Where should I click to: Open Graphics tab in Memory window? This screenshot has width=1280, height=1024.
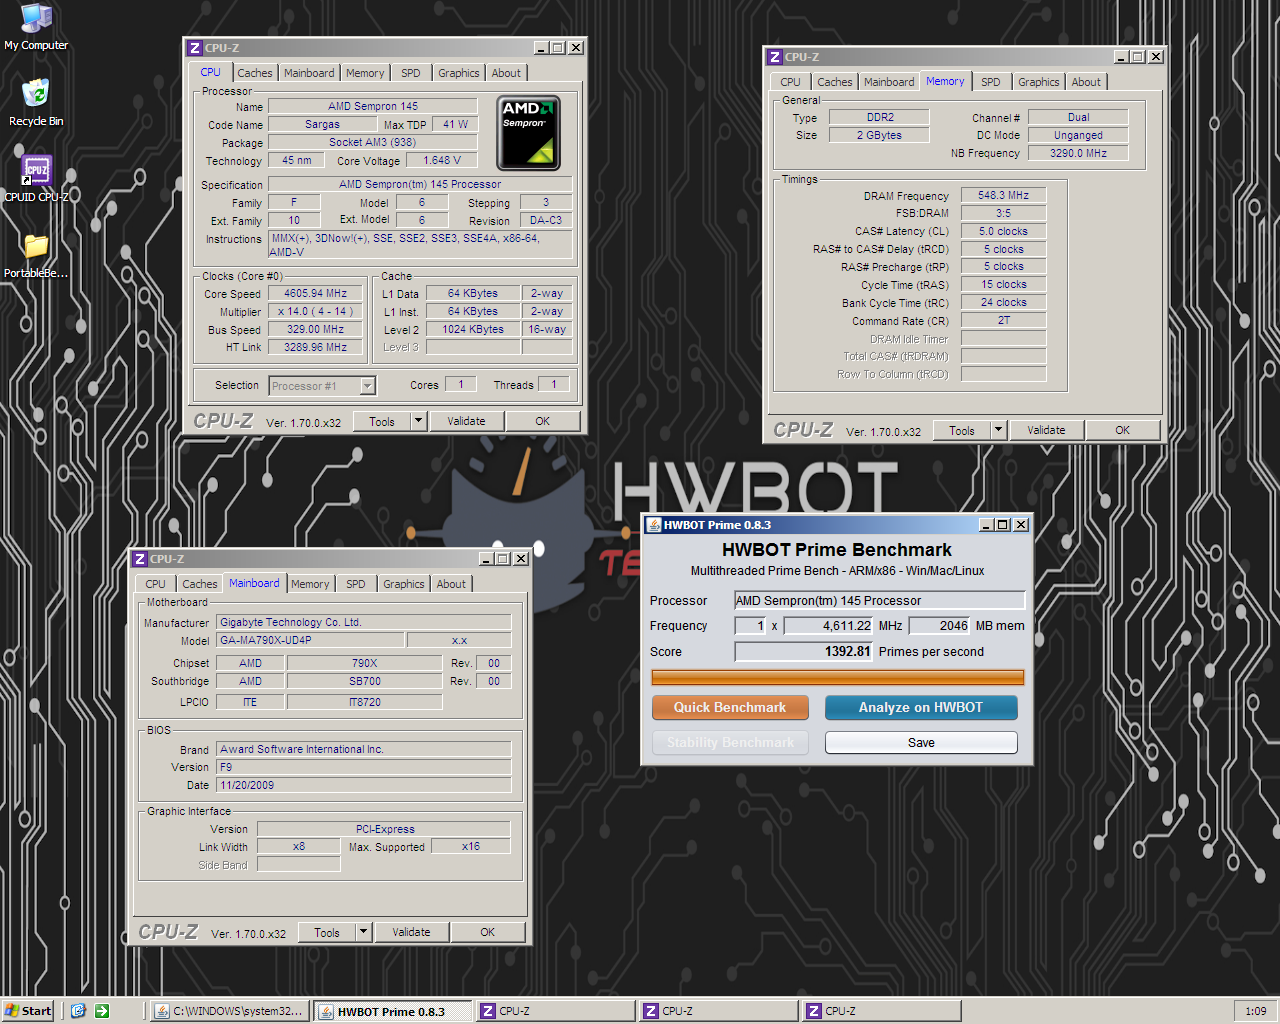pyautogui.click(x=1038, y=82)
